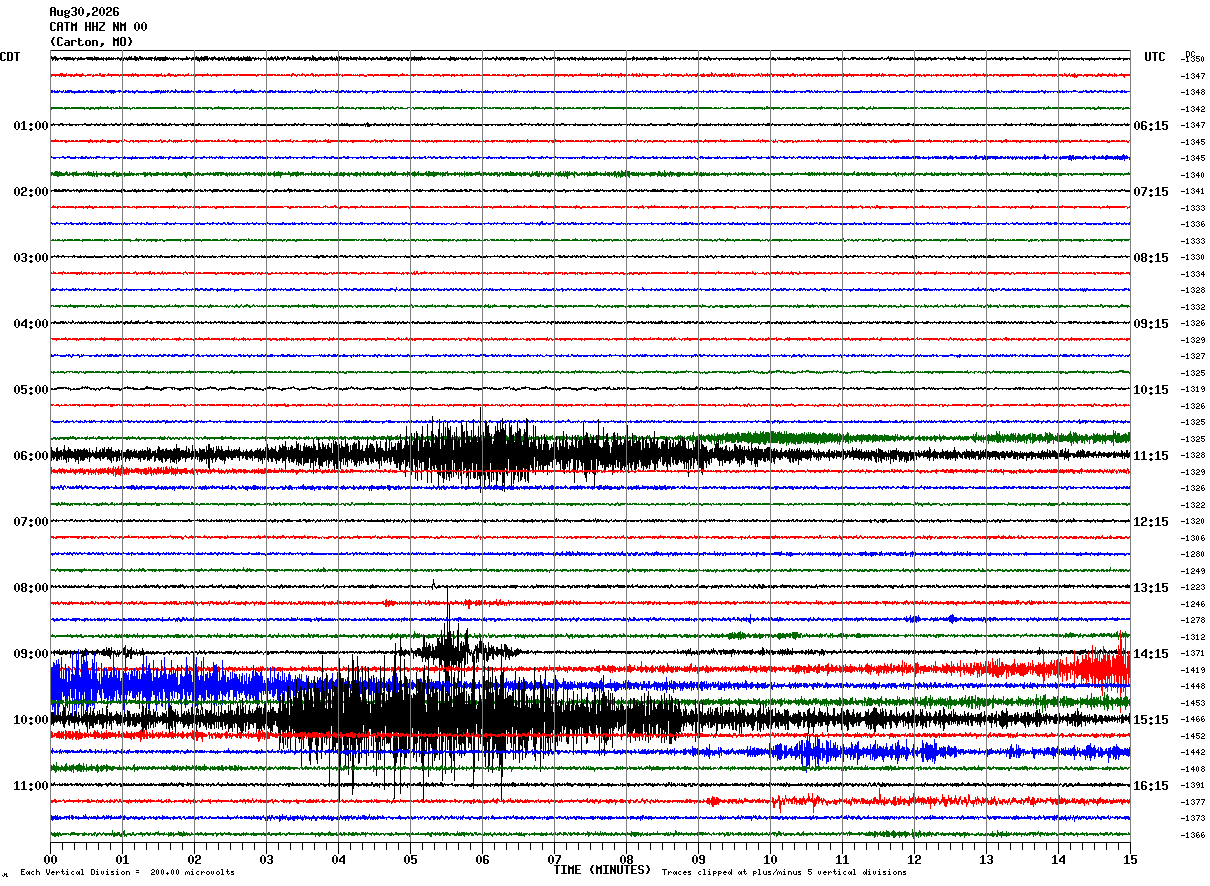The height and width of the screenshot is (886, 1210).
Task: Select the 15:15 UTC time label
Action: [x=1150, y=720]
